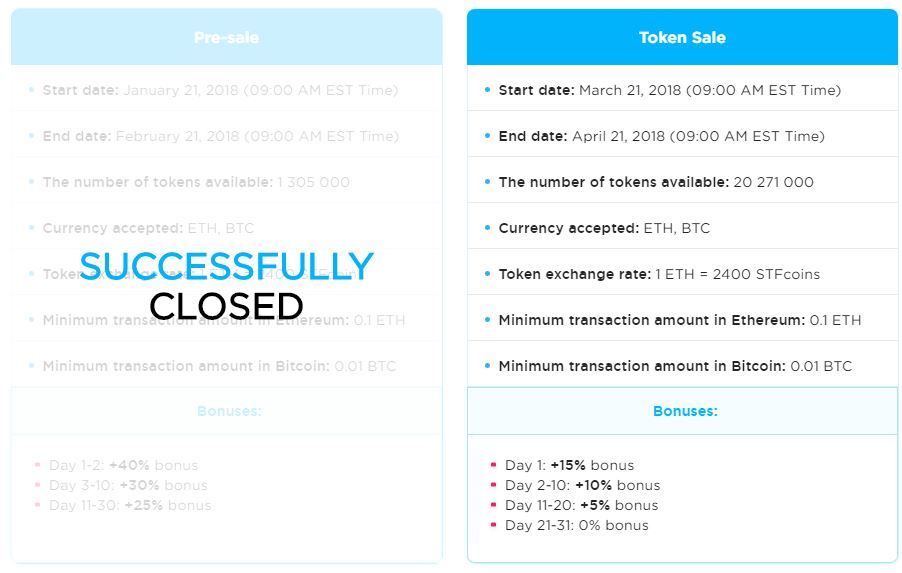Click the bullet beside Token Sale Currency accepted
The height and width of the screenshot is (573, 902).
point(487,228)
